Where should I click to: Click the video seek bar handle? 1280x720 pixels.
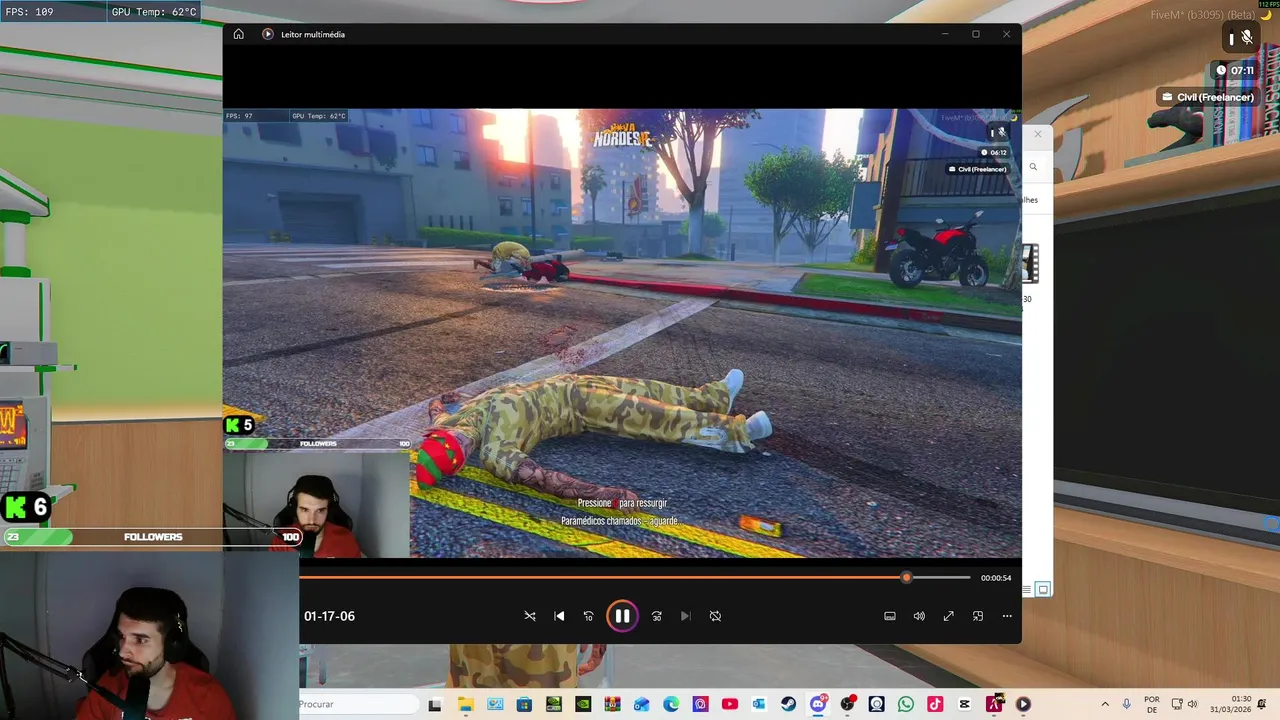[906, 577]
